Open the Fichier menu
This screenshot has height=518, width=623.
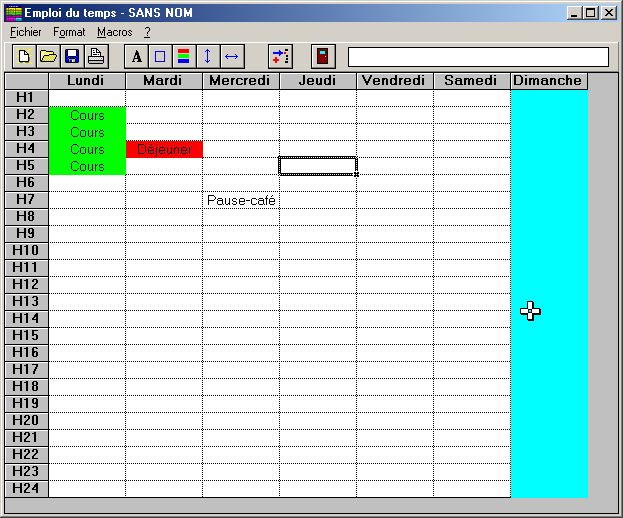[25, 32]
